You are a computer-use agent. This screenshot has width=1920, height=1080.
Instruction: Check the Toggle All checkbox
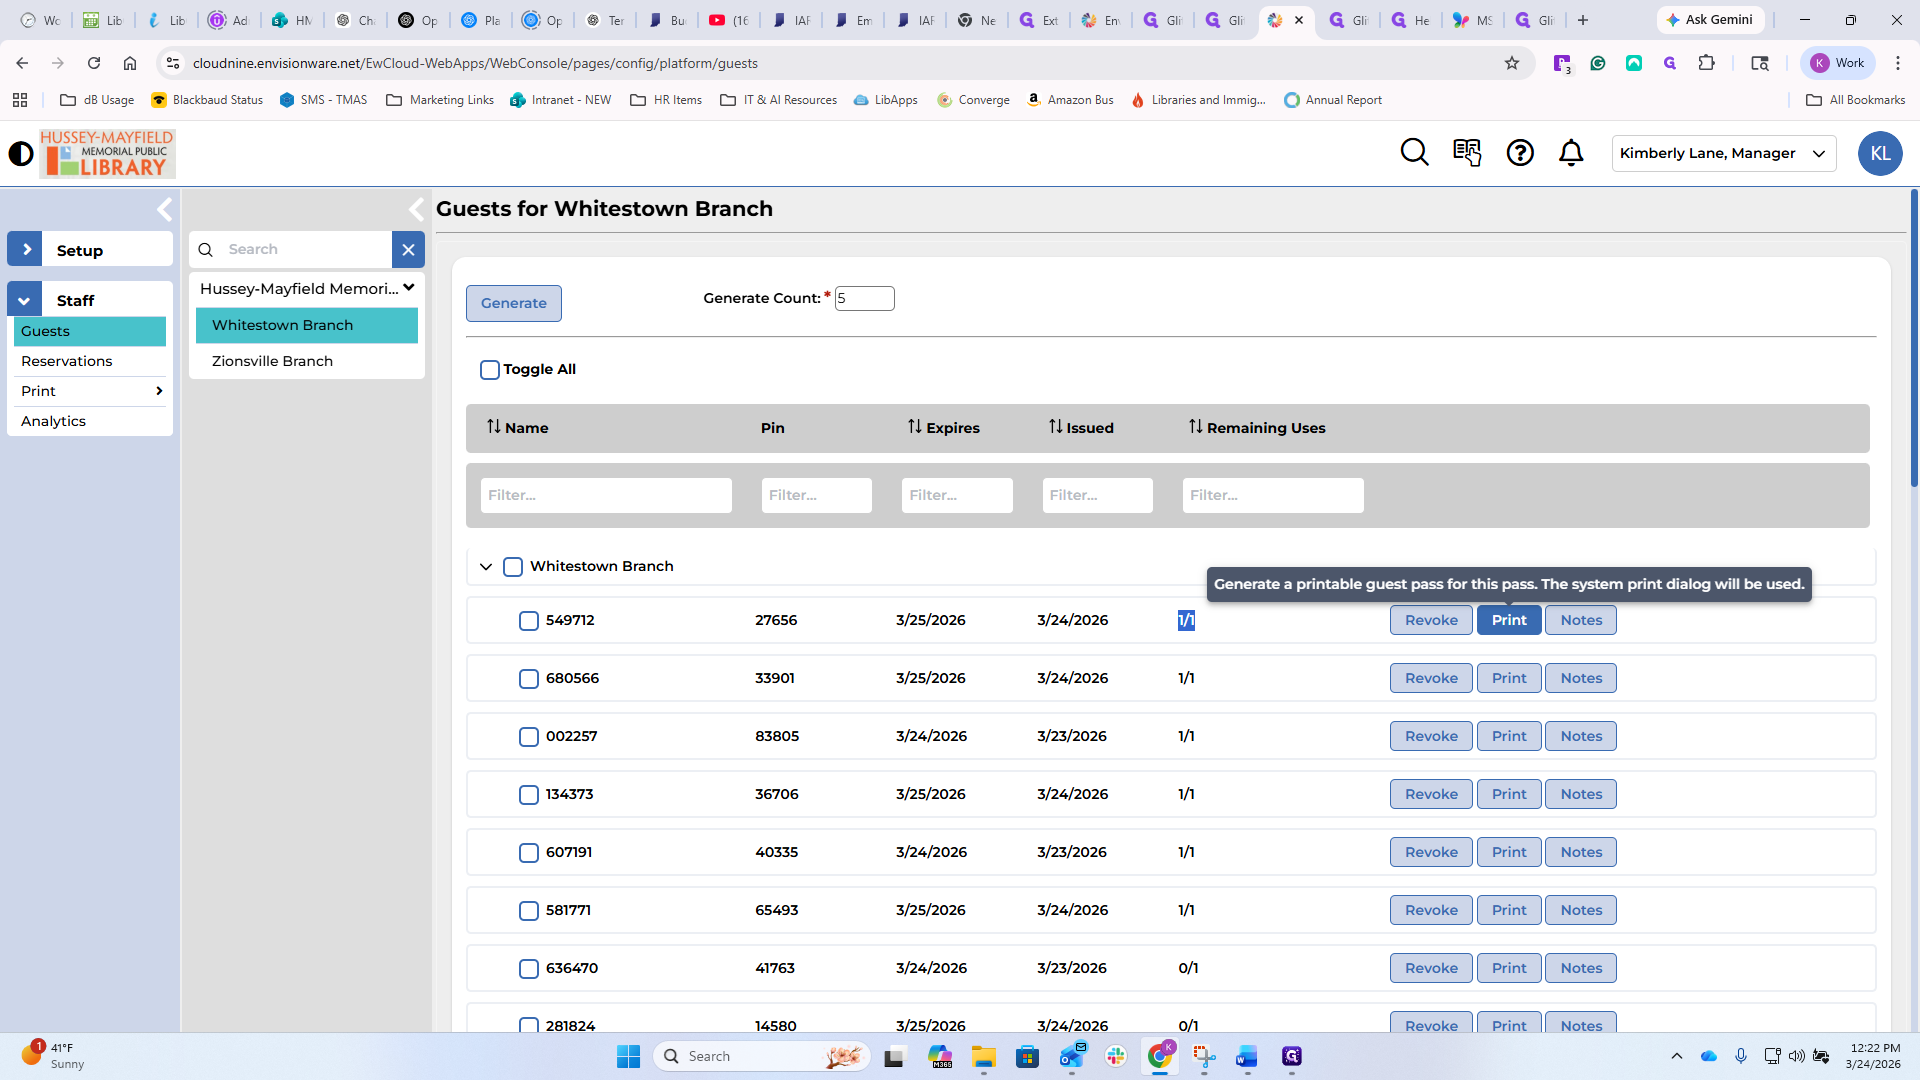coord(490,370)
